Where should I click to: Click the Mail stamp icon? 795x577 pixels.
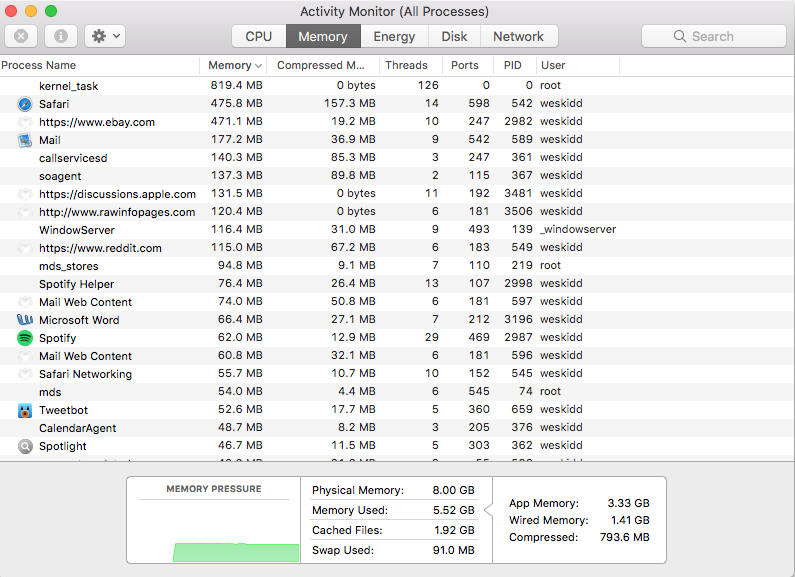point(25,140)
